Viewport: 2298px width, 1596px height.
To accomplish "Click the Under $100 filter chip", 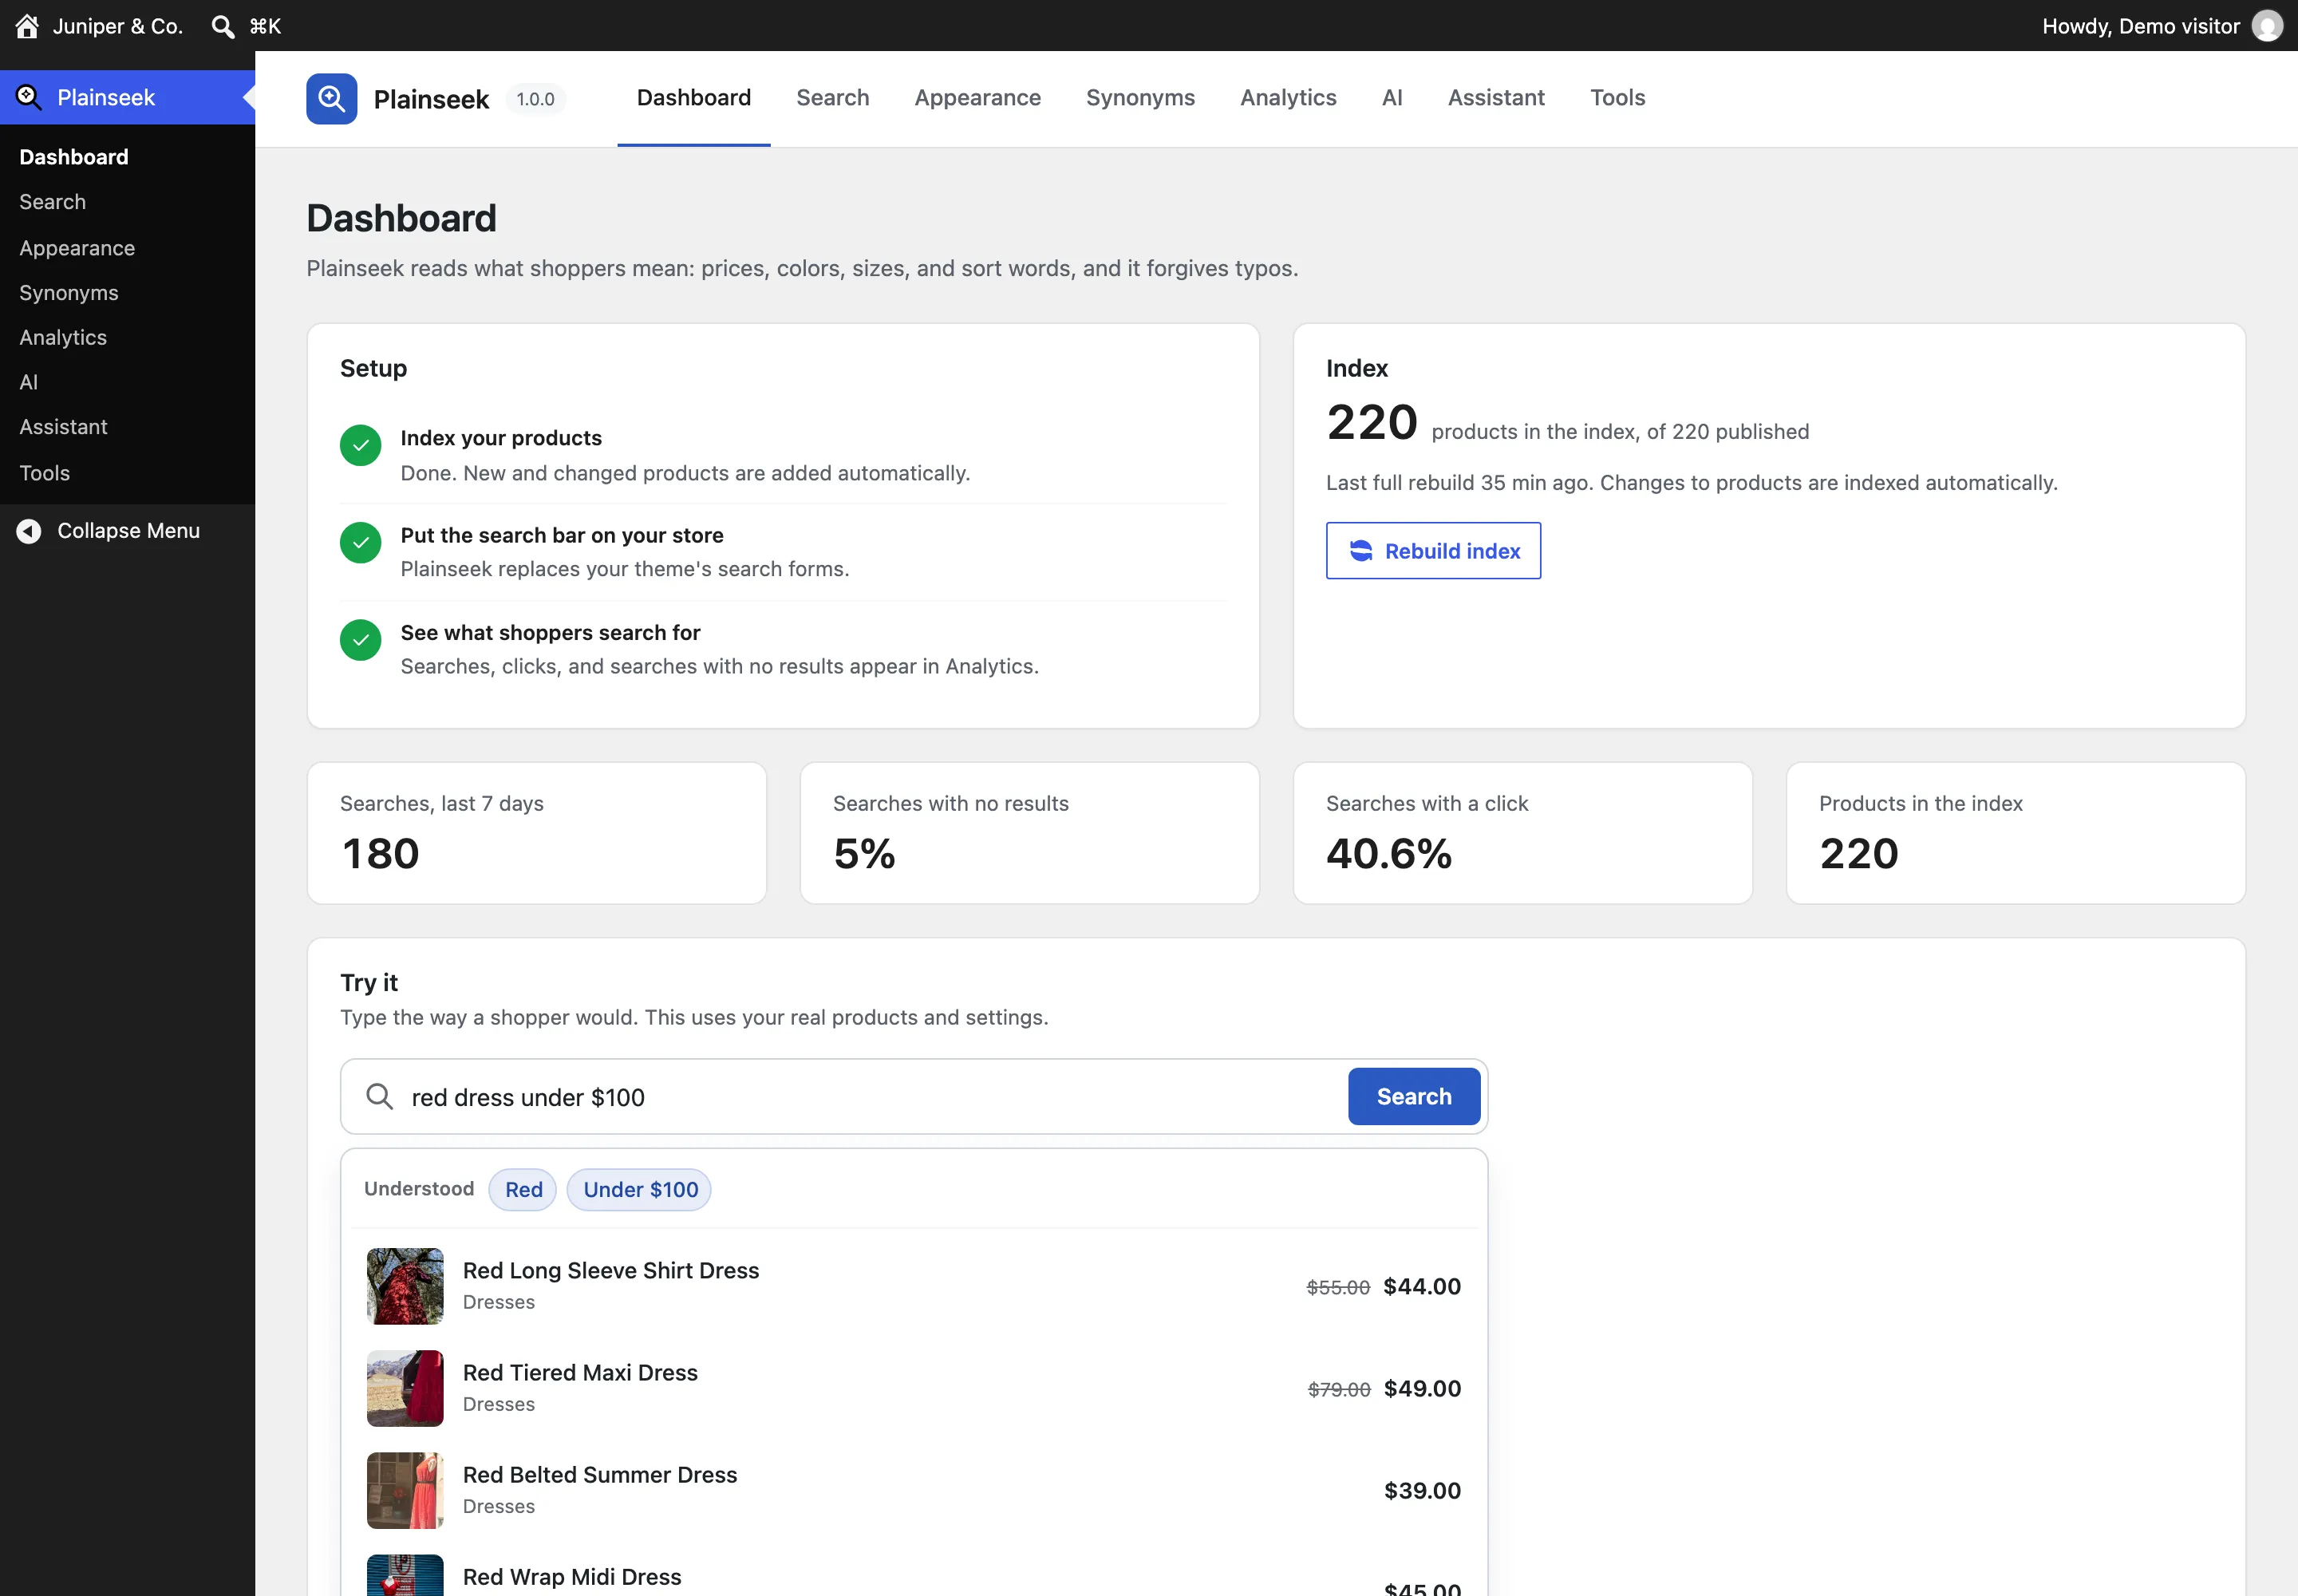I will point(640,1190).
